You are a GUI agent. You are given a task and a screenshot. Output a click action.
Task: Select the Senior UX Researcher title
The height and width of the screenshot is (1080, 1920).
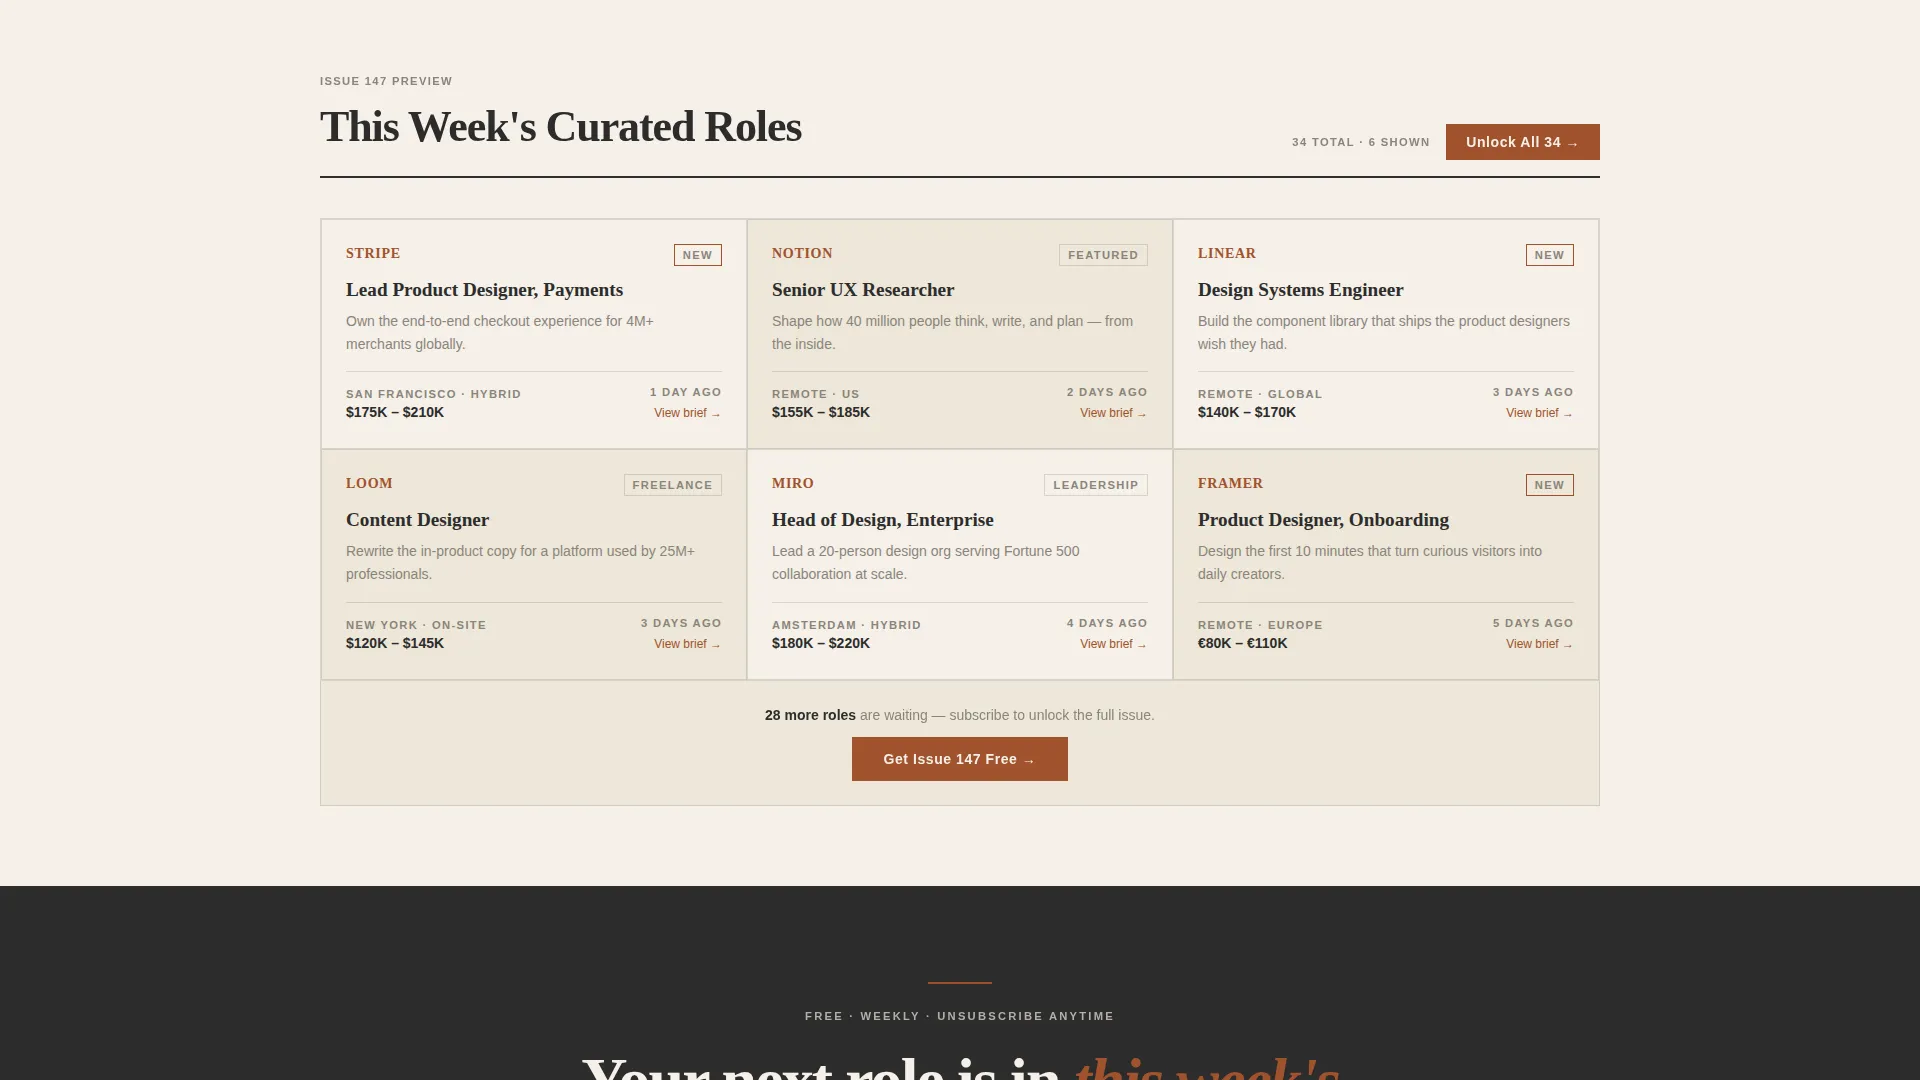863,290
